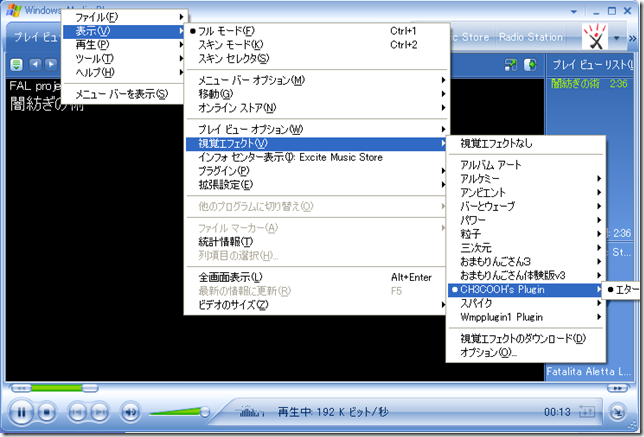Open プラグイン(P) submenu
Screen dimensions: 644x437
[316, 171]
